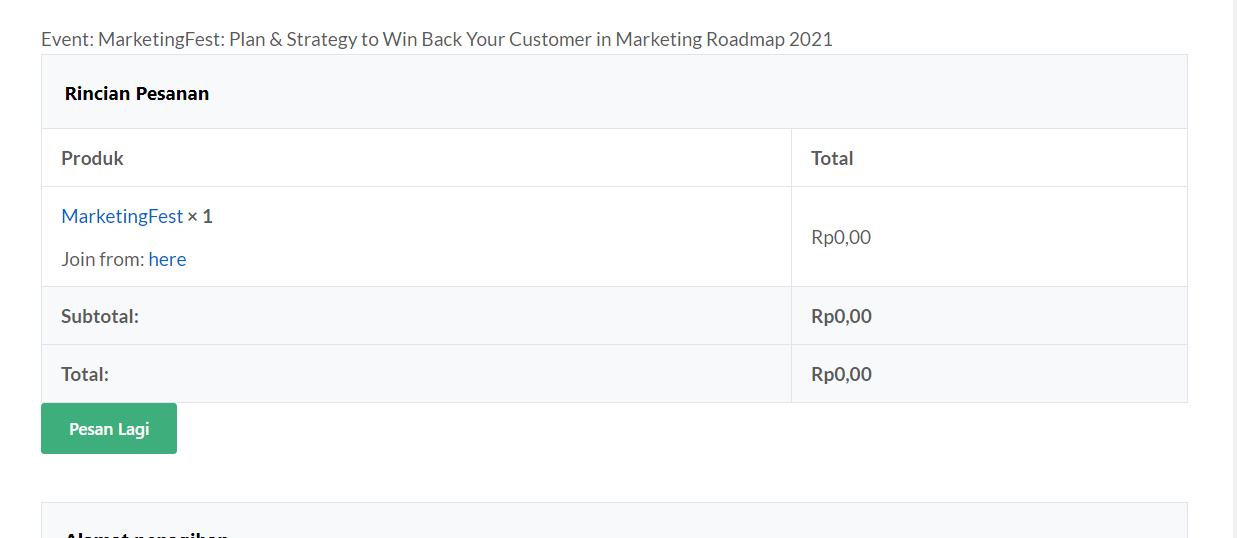This screenshot has height=538, width=1237.
Task: Select the Total column header
Action: [832, 158]
